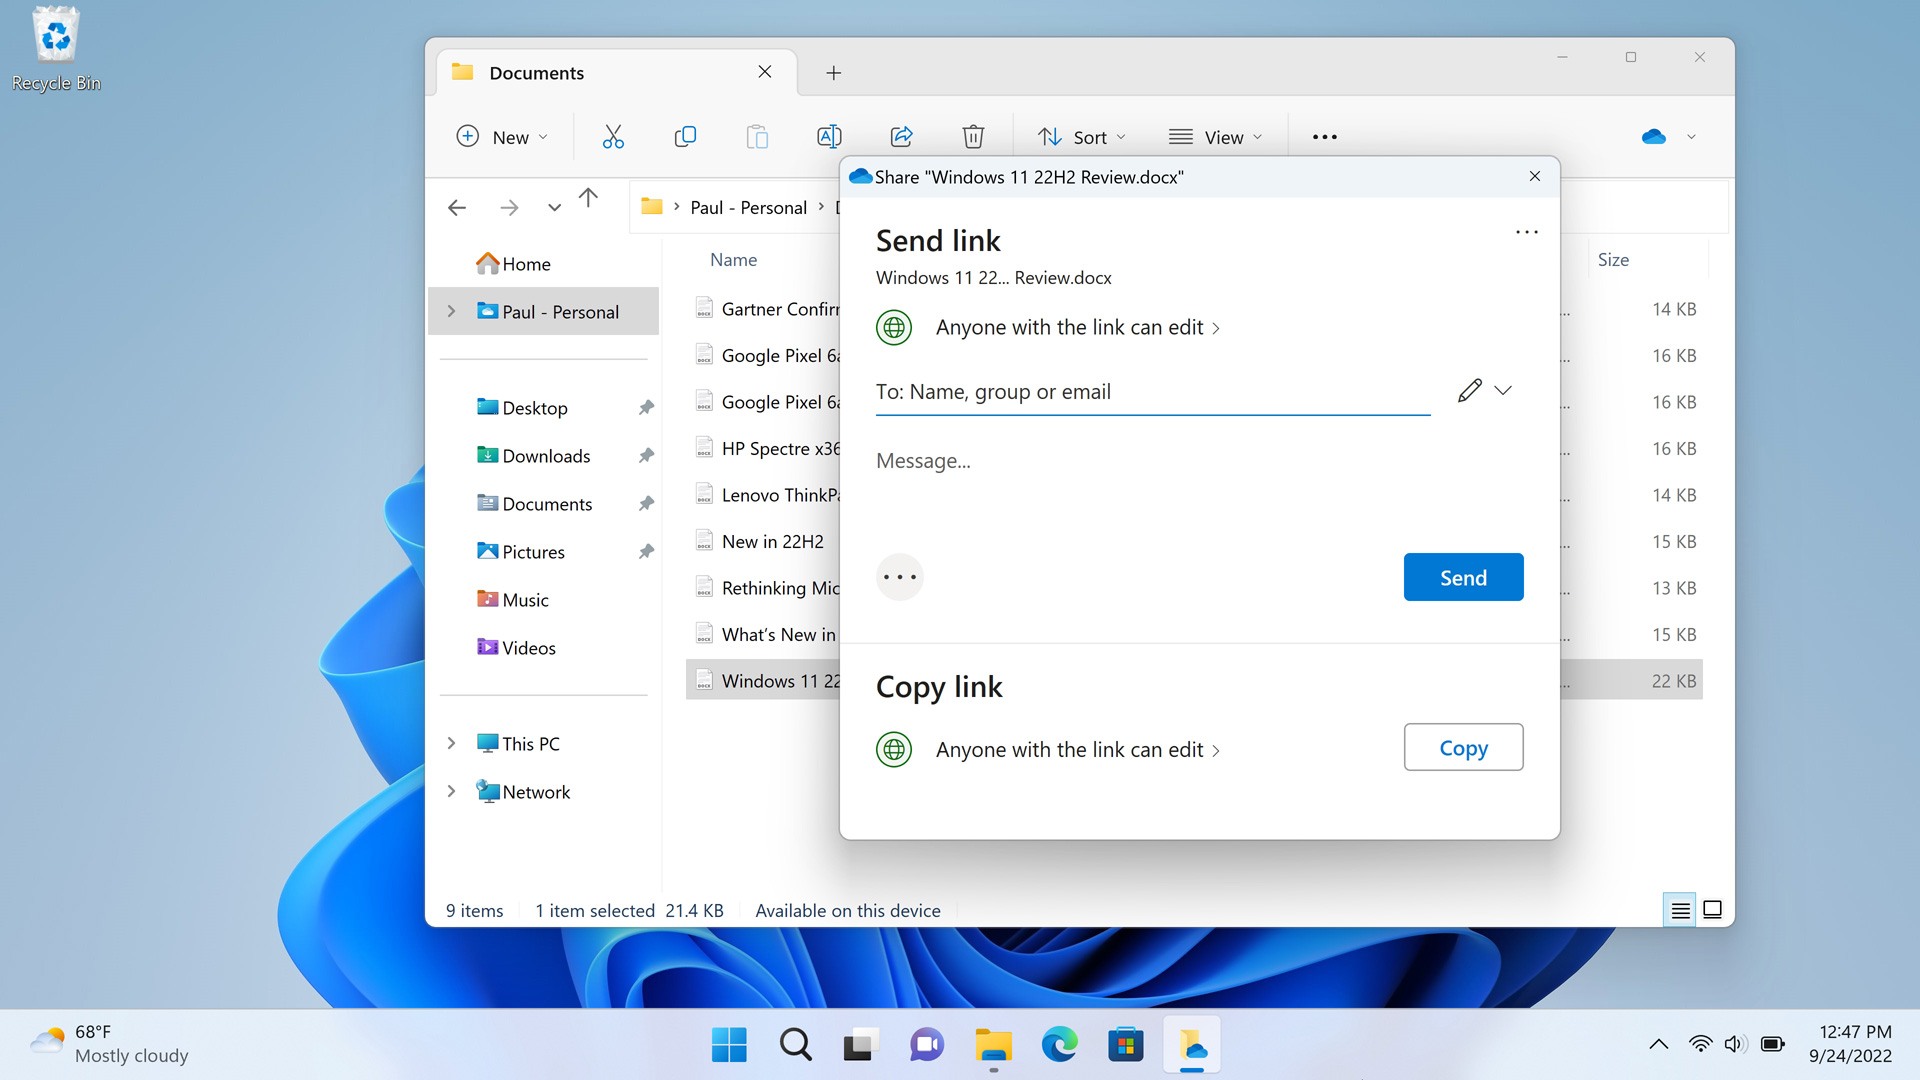
Task: Expand the Paul - Personal tree node
Action: 451,312
